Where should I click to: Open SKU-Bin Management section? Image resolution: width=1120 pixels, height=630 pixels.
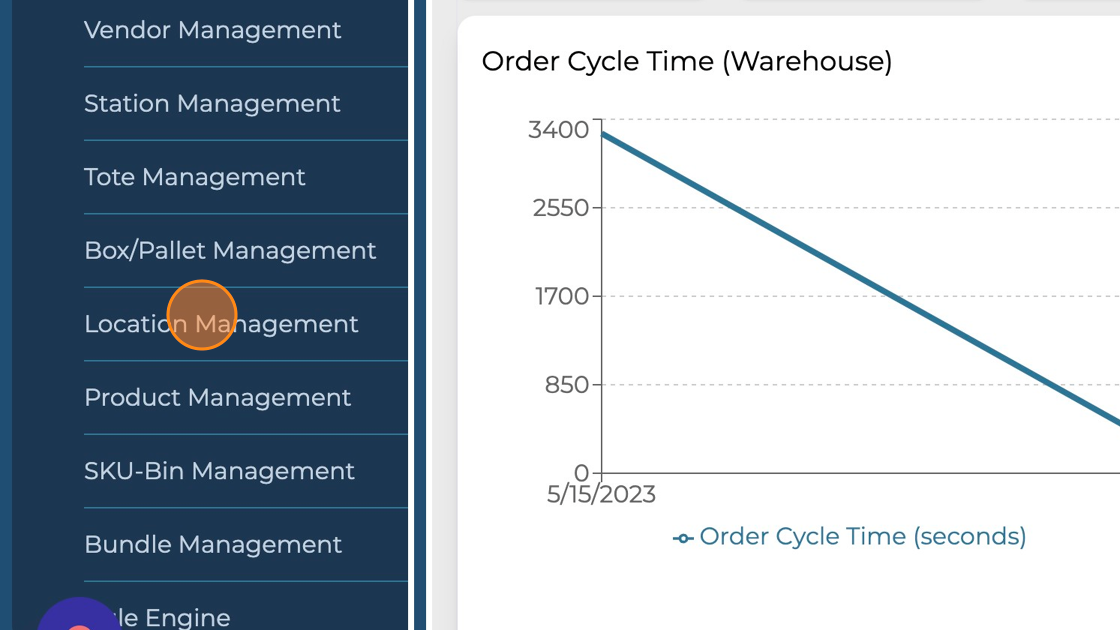pos(219,471)
